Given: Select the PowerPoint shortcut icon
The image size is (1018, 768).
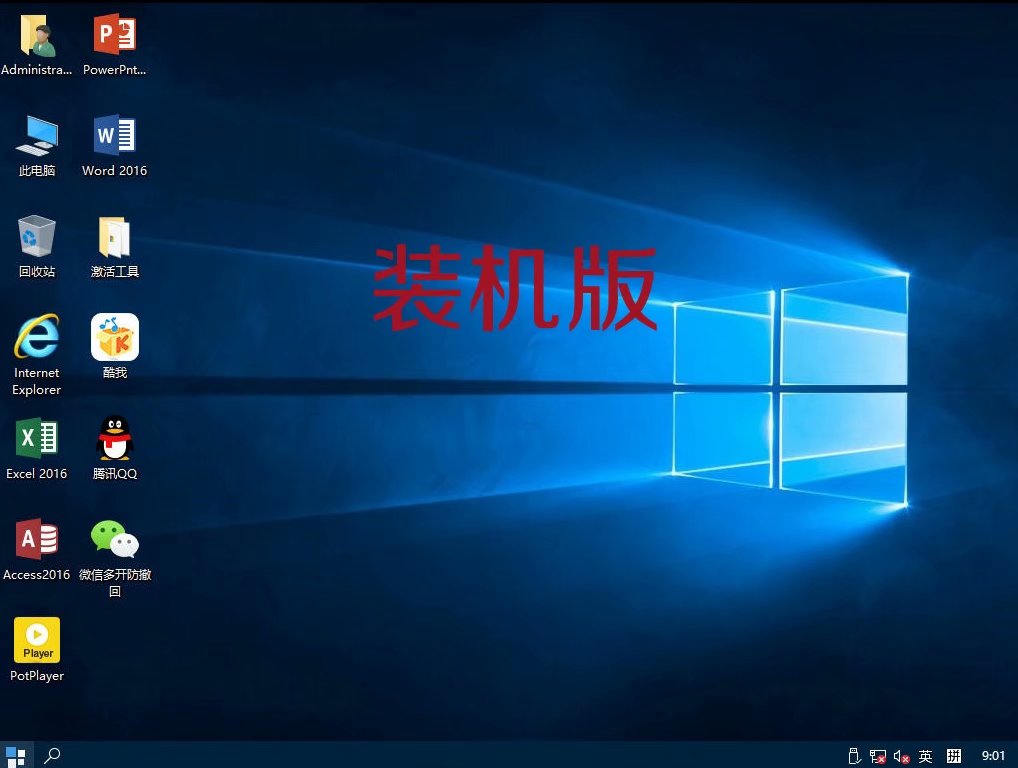Looking at the screenshot, I should tap(114, 36).
